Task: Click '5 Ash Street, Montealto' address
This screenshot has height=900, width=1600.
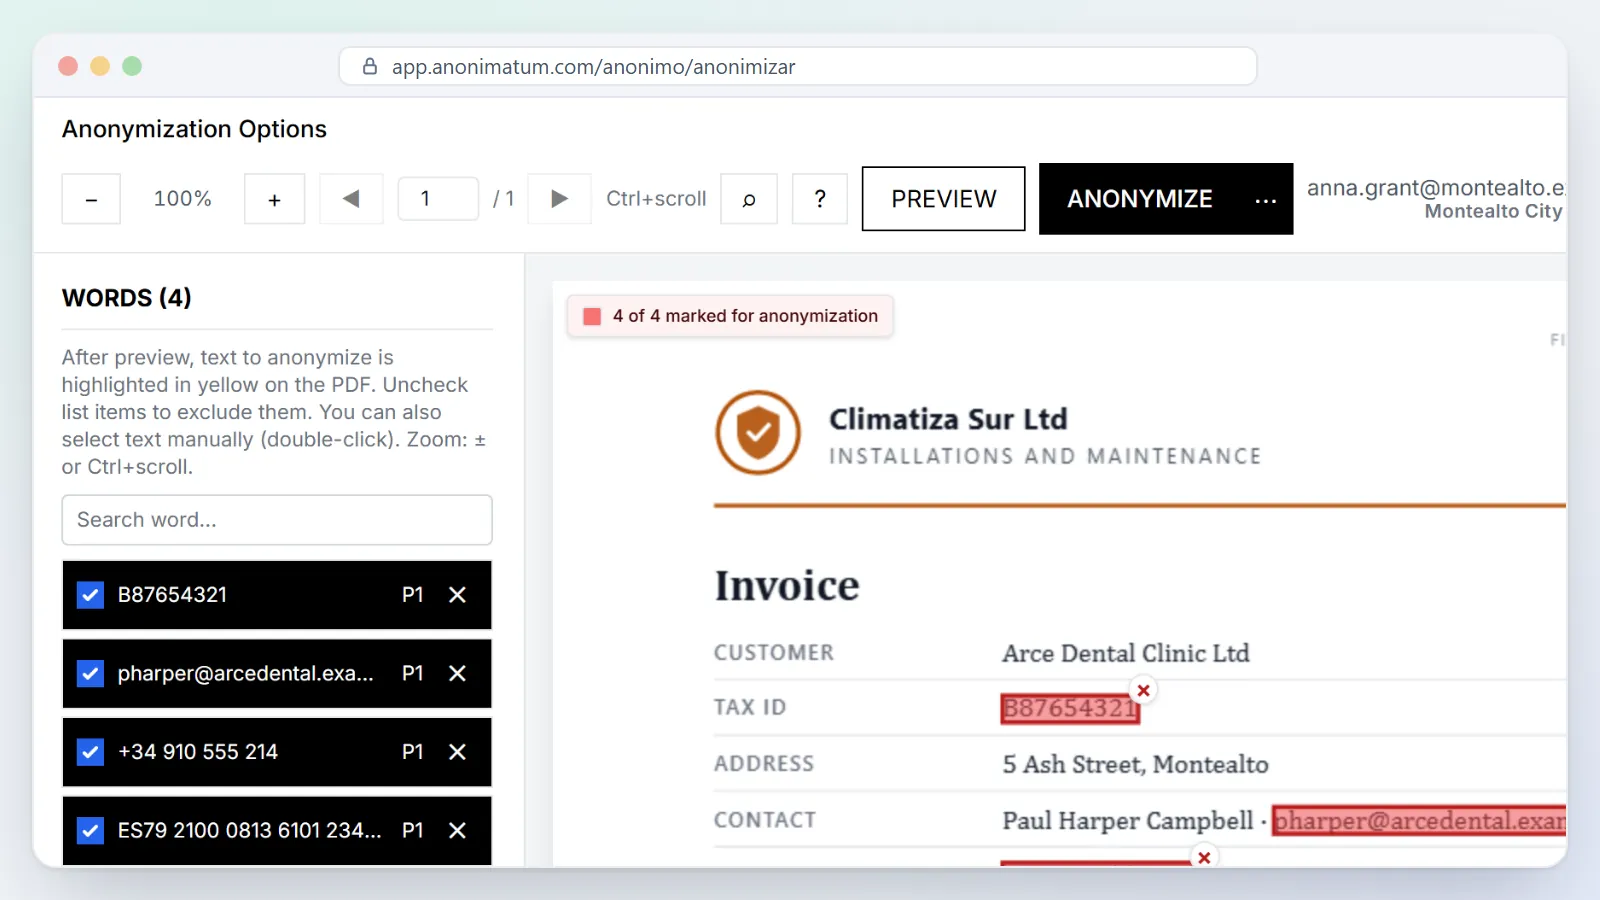Action: [x=1135, y=765]
